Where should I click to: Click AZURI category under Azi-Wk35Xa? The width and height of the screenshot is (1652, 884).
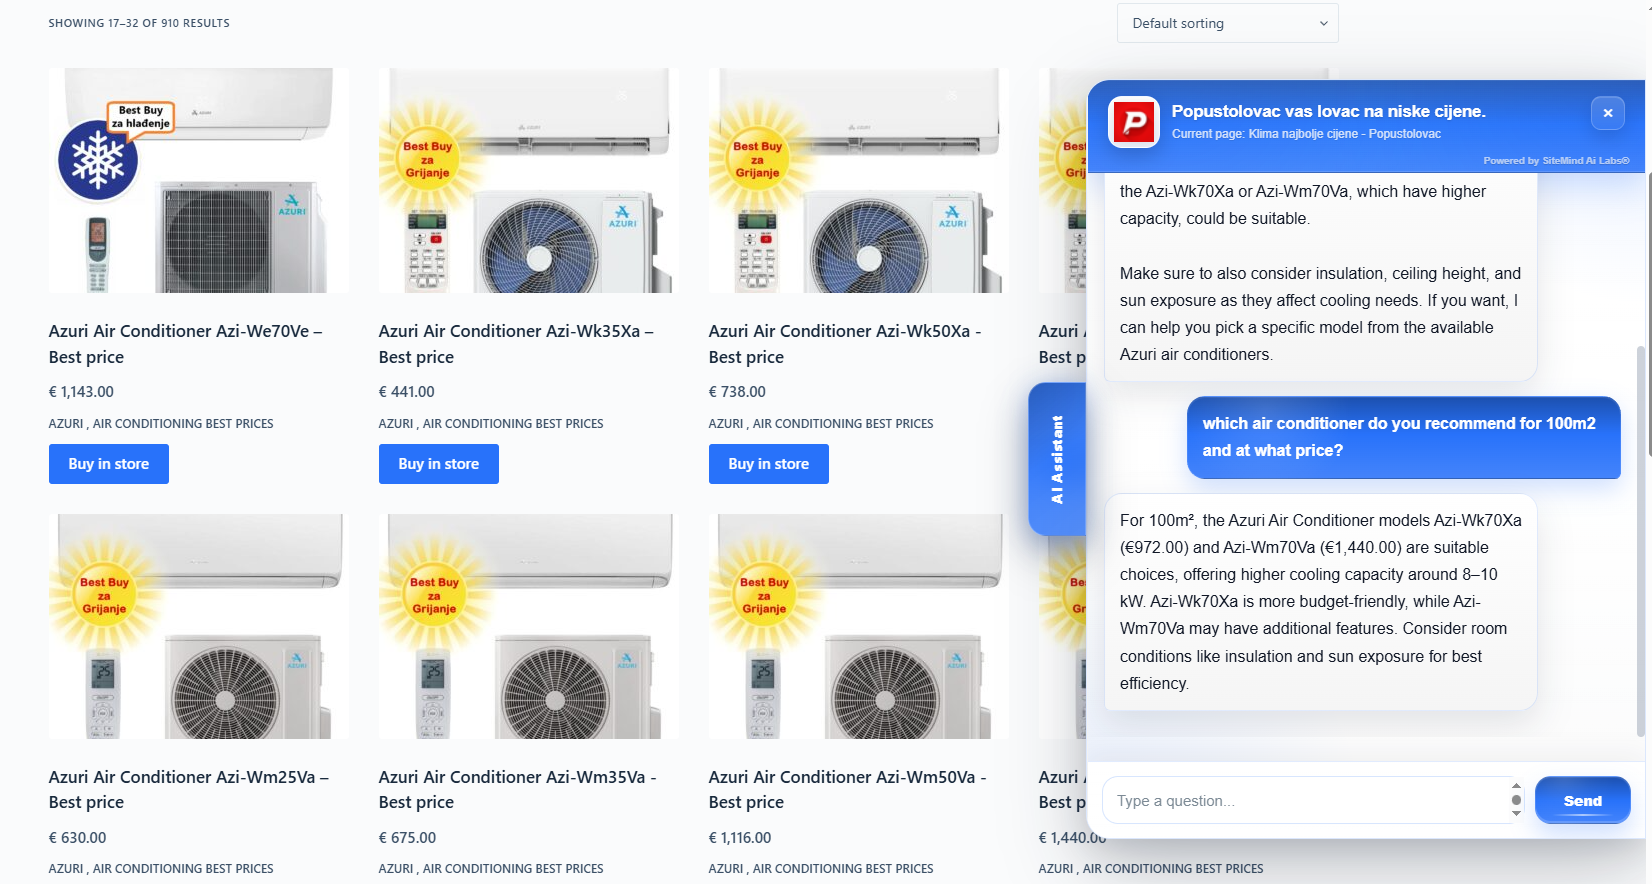(396, 424)
